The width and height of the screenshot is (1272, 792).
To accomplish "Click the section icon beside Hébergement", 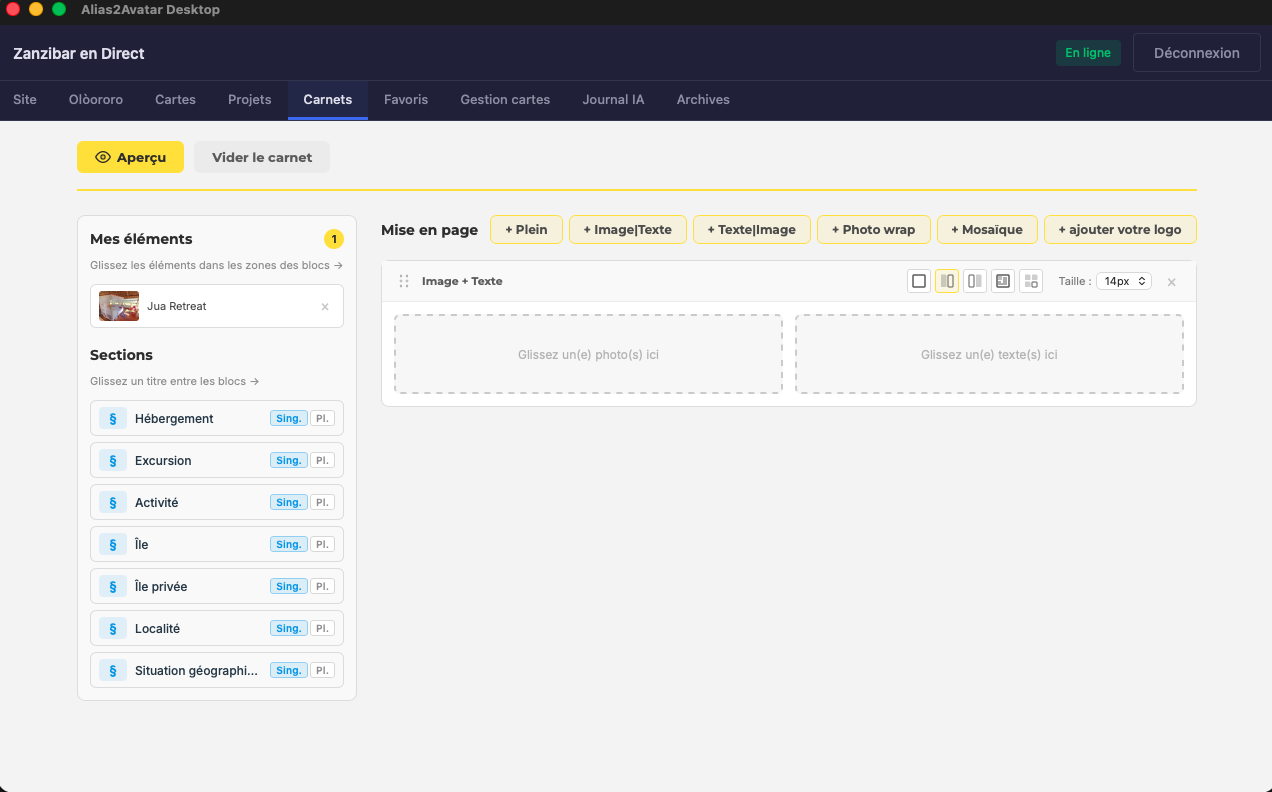I will tap(113, 418).
